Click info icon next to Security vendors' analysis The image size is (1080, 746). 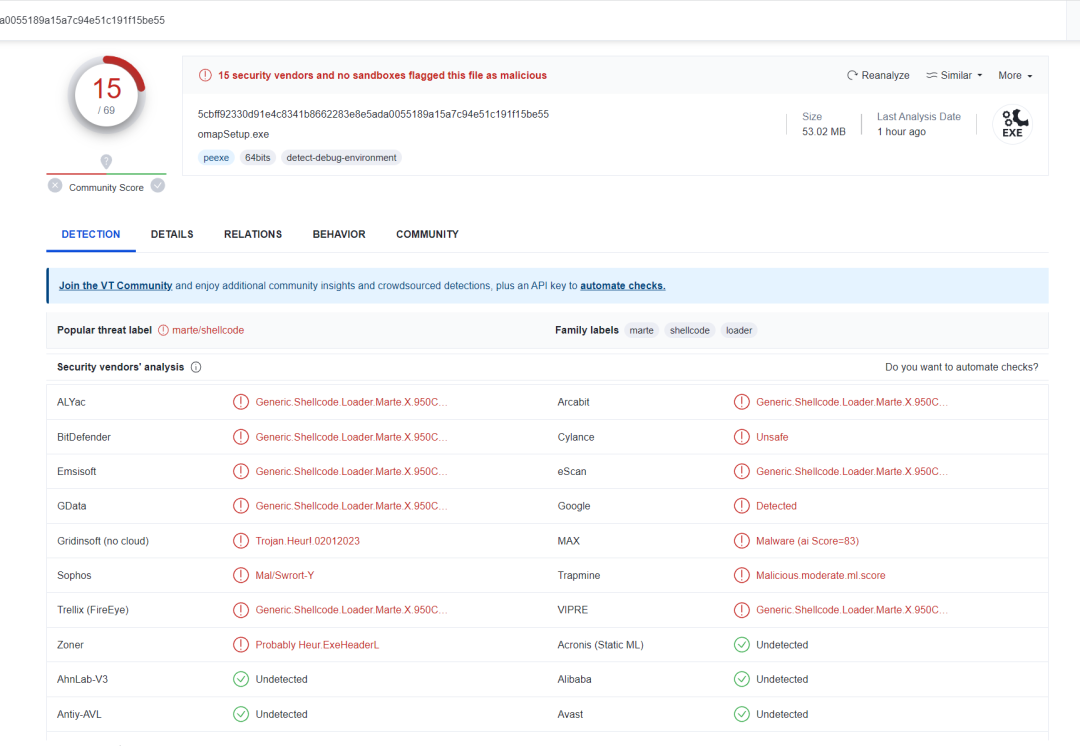[196, 367]
